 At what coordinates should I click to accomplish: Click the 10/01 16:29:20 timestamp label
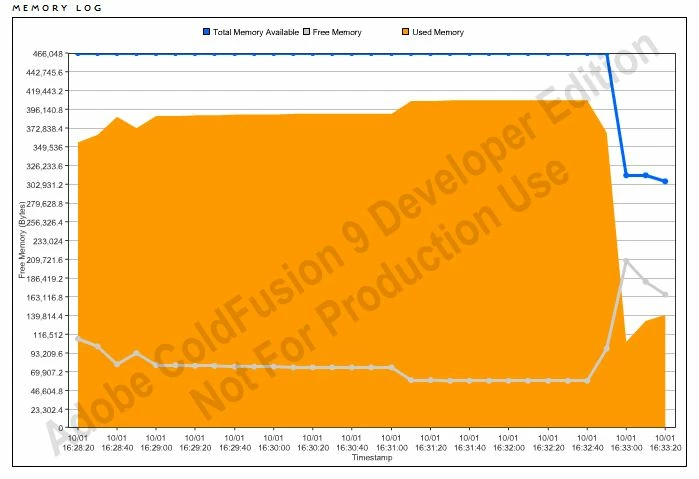pyautogui.click(x=195, y=442)
